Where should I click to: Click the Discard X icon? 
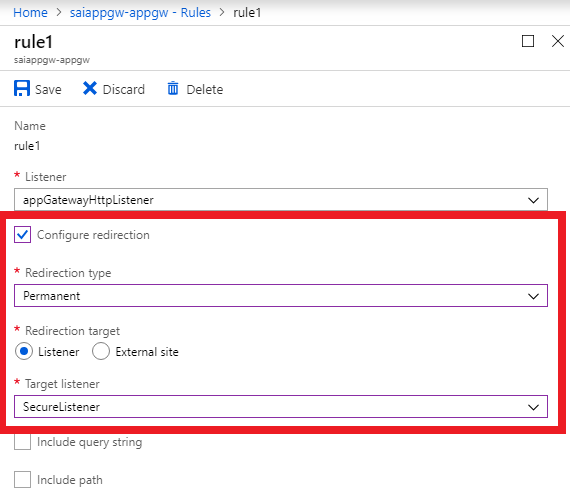coord(89,88)
